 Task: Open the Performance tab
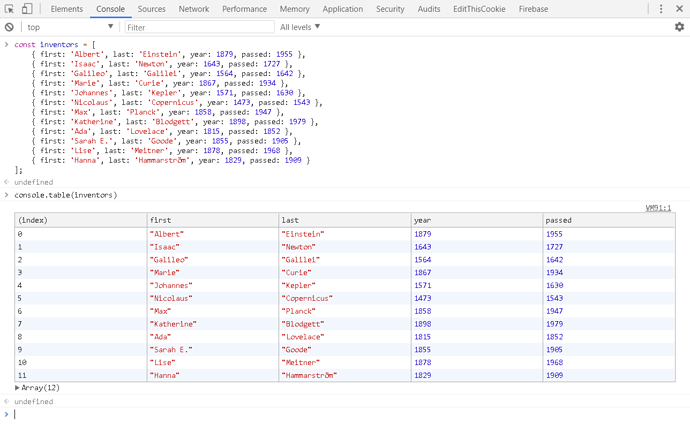pyautogui.click(x=244, y=9)
